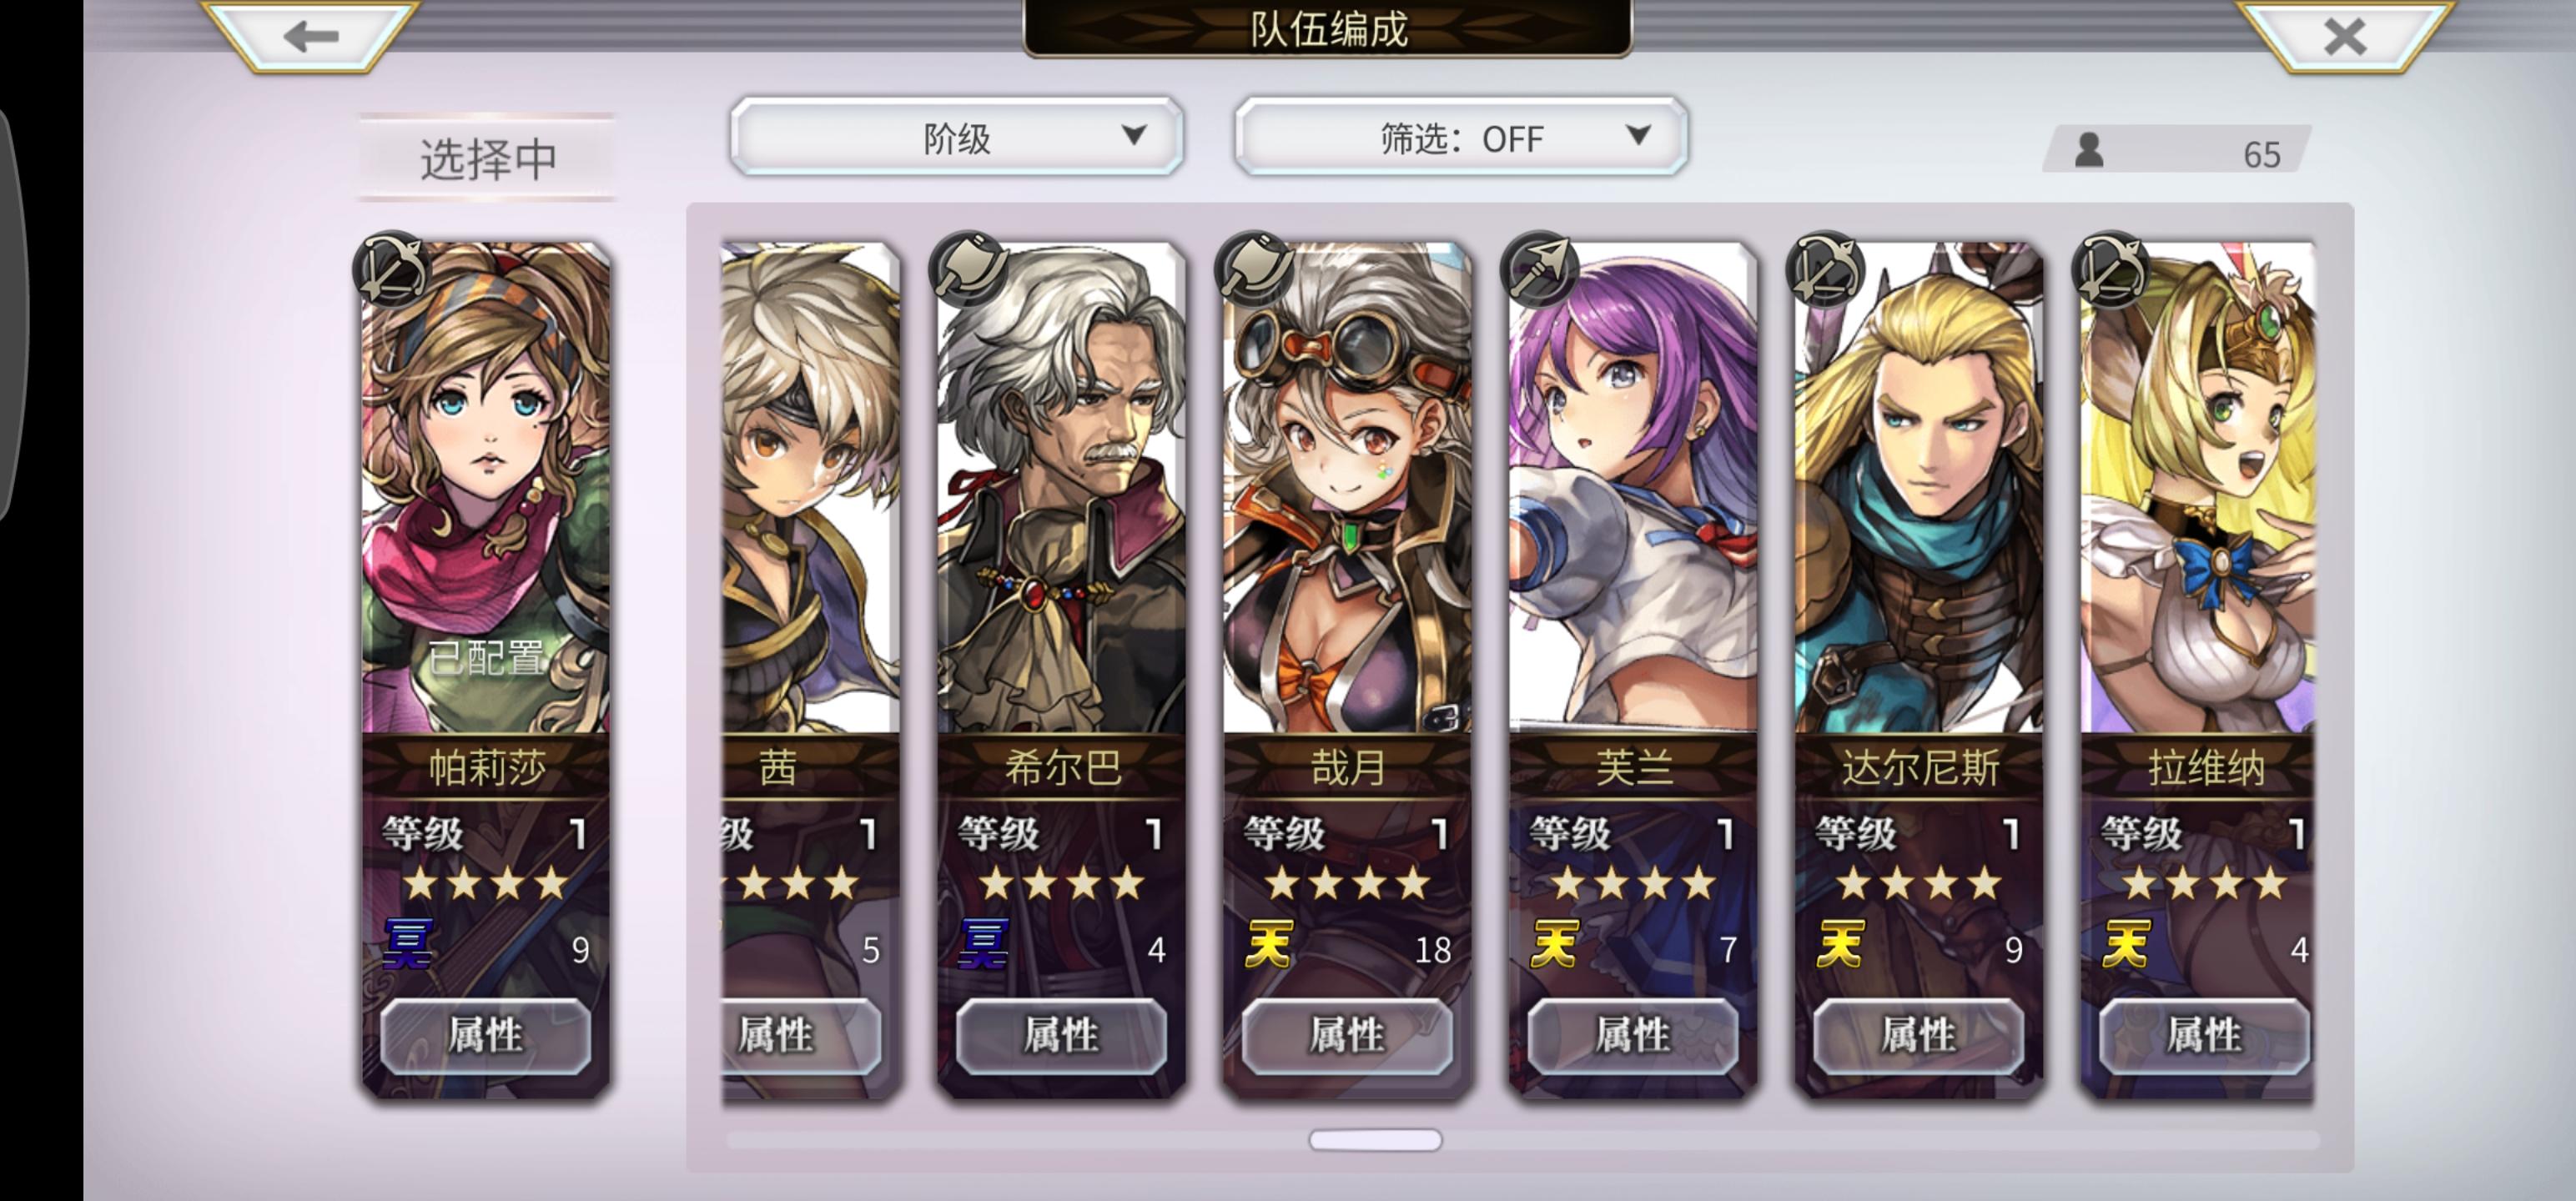Open the 阶级 sort dropdown
This screenshot has width=2576, height=1201.
957,137
